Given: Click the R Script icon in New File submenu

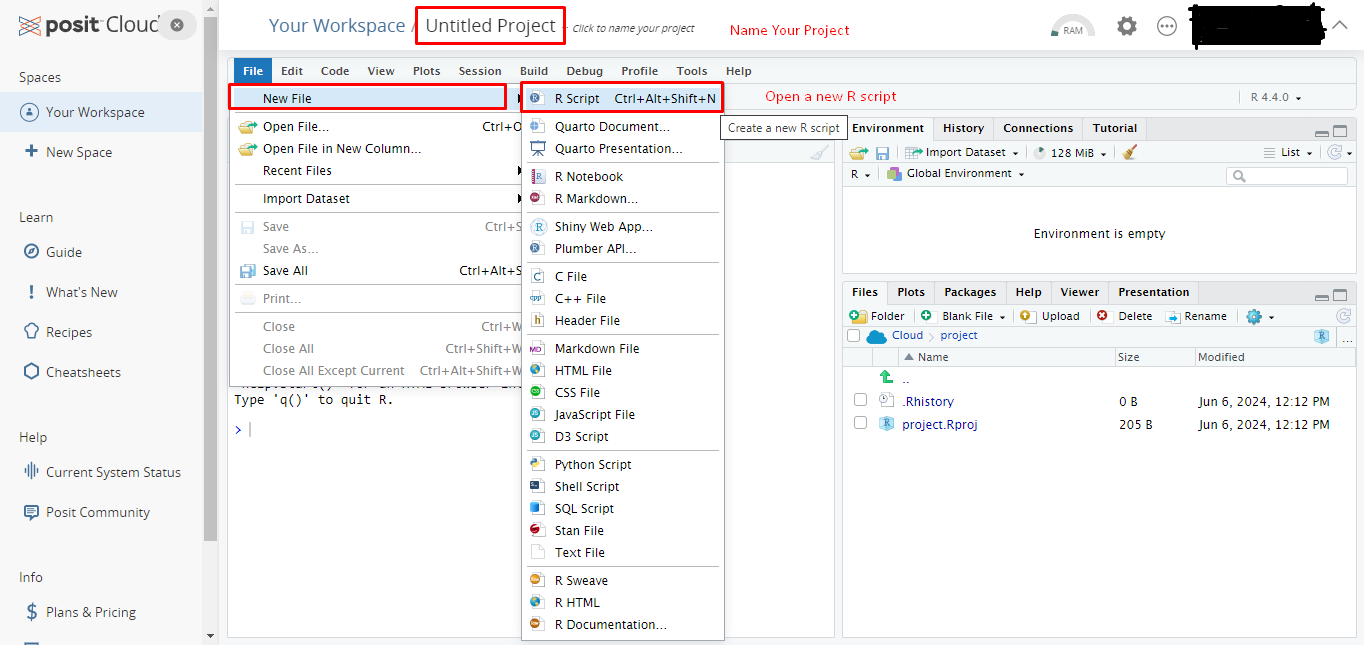Looking at the screenshot, I should pyautogui.click(x=536, y=98).
